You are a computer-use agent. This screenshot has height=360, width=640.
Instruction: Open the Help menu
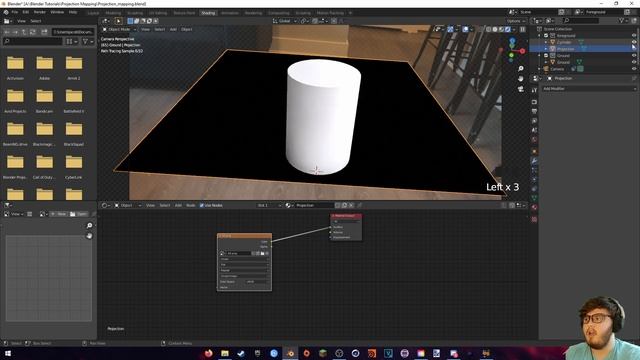click(73, 12)
